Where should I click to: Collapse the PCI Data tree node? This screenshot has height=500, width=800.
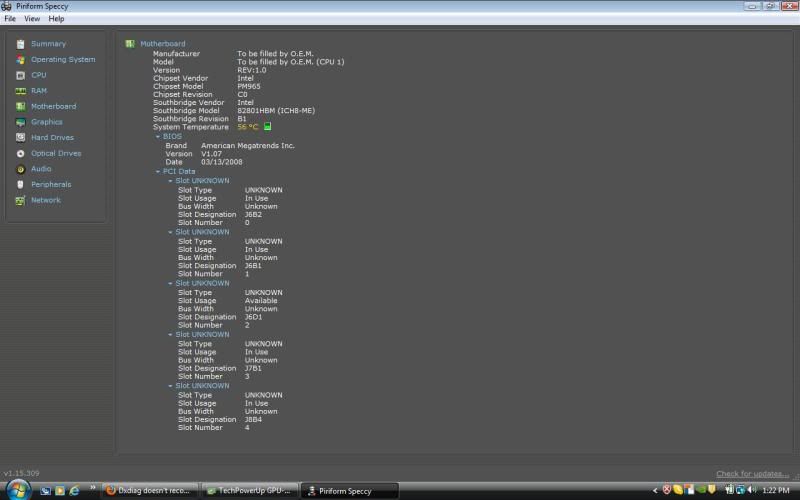point(158,172)
